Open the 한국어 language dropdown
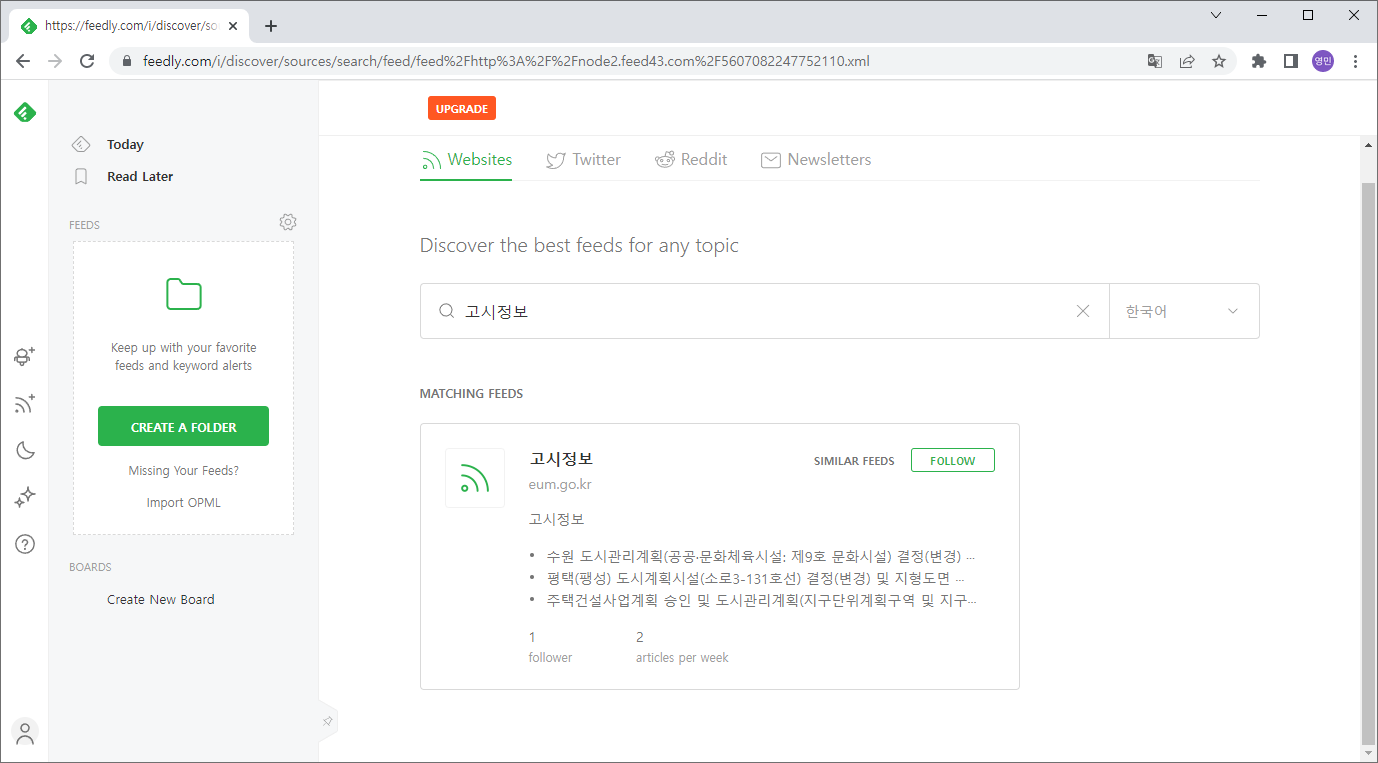 pyautogui.click(x=1184, y=311)
